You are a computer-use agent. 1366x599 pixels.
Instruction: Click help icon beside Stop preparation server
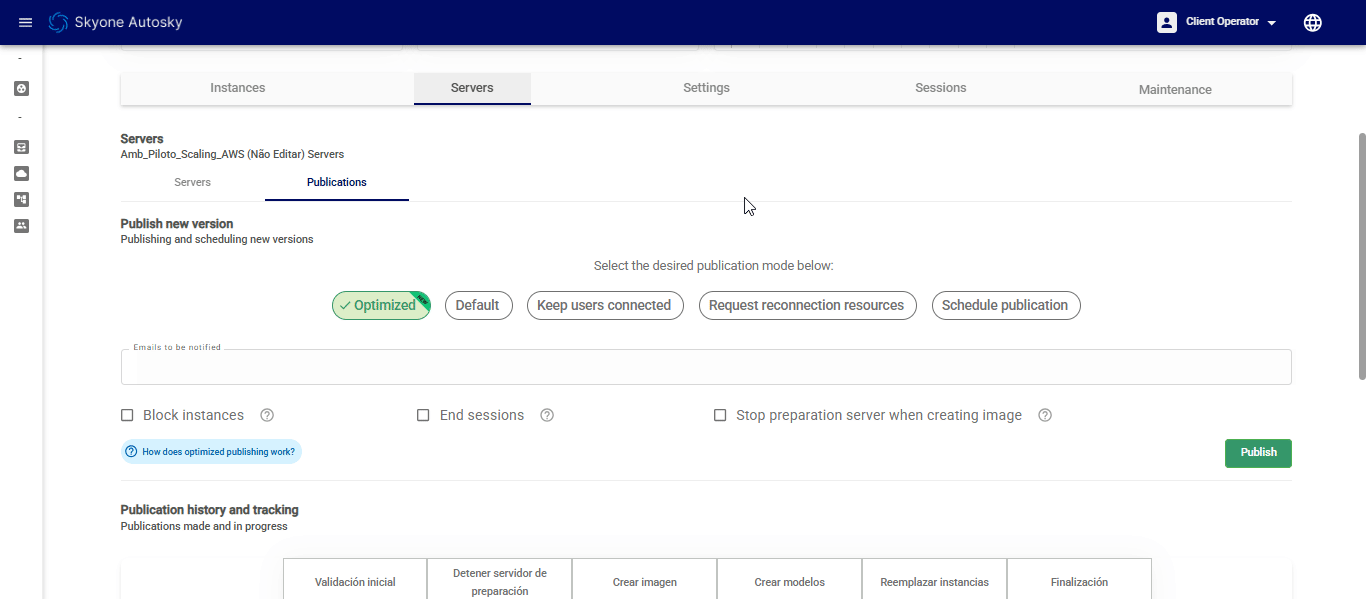1045,415
